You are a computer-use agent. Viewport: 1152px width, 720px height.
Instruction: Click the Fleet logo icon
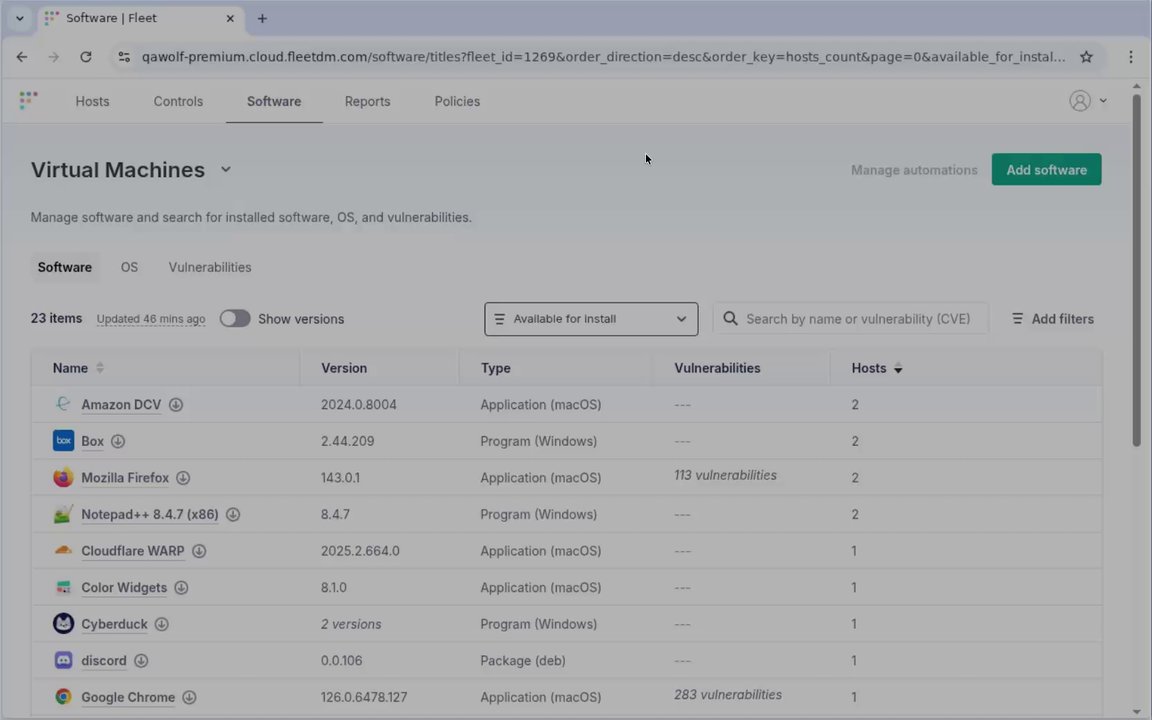28,101
